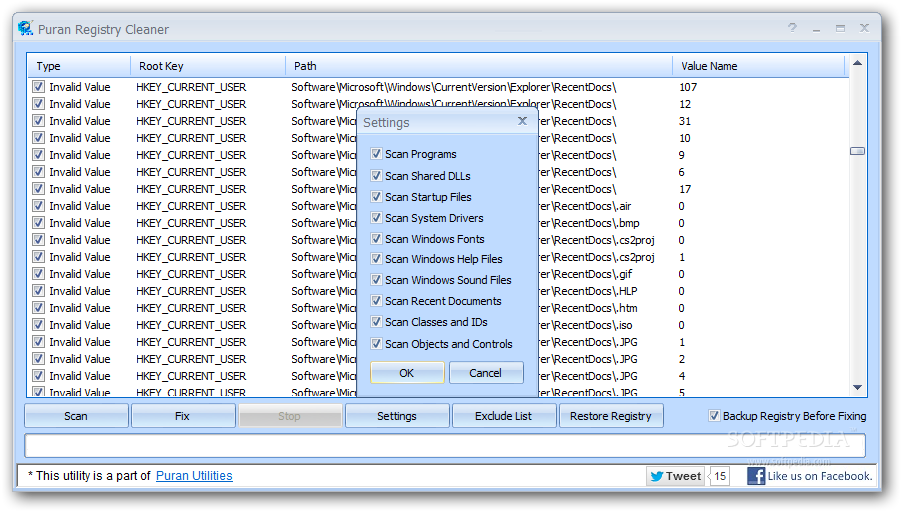Sort by the Path column header

click(x=479, y=66)
